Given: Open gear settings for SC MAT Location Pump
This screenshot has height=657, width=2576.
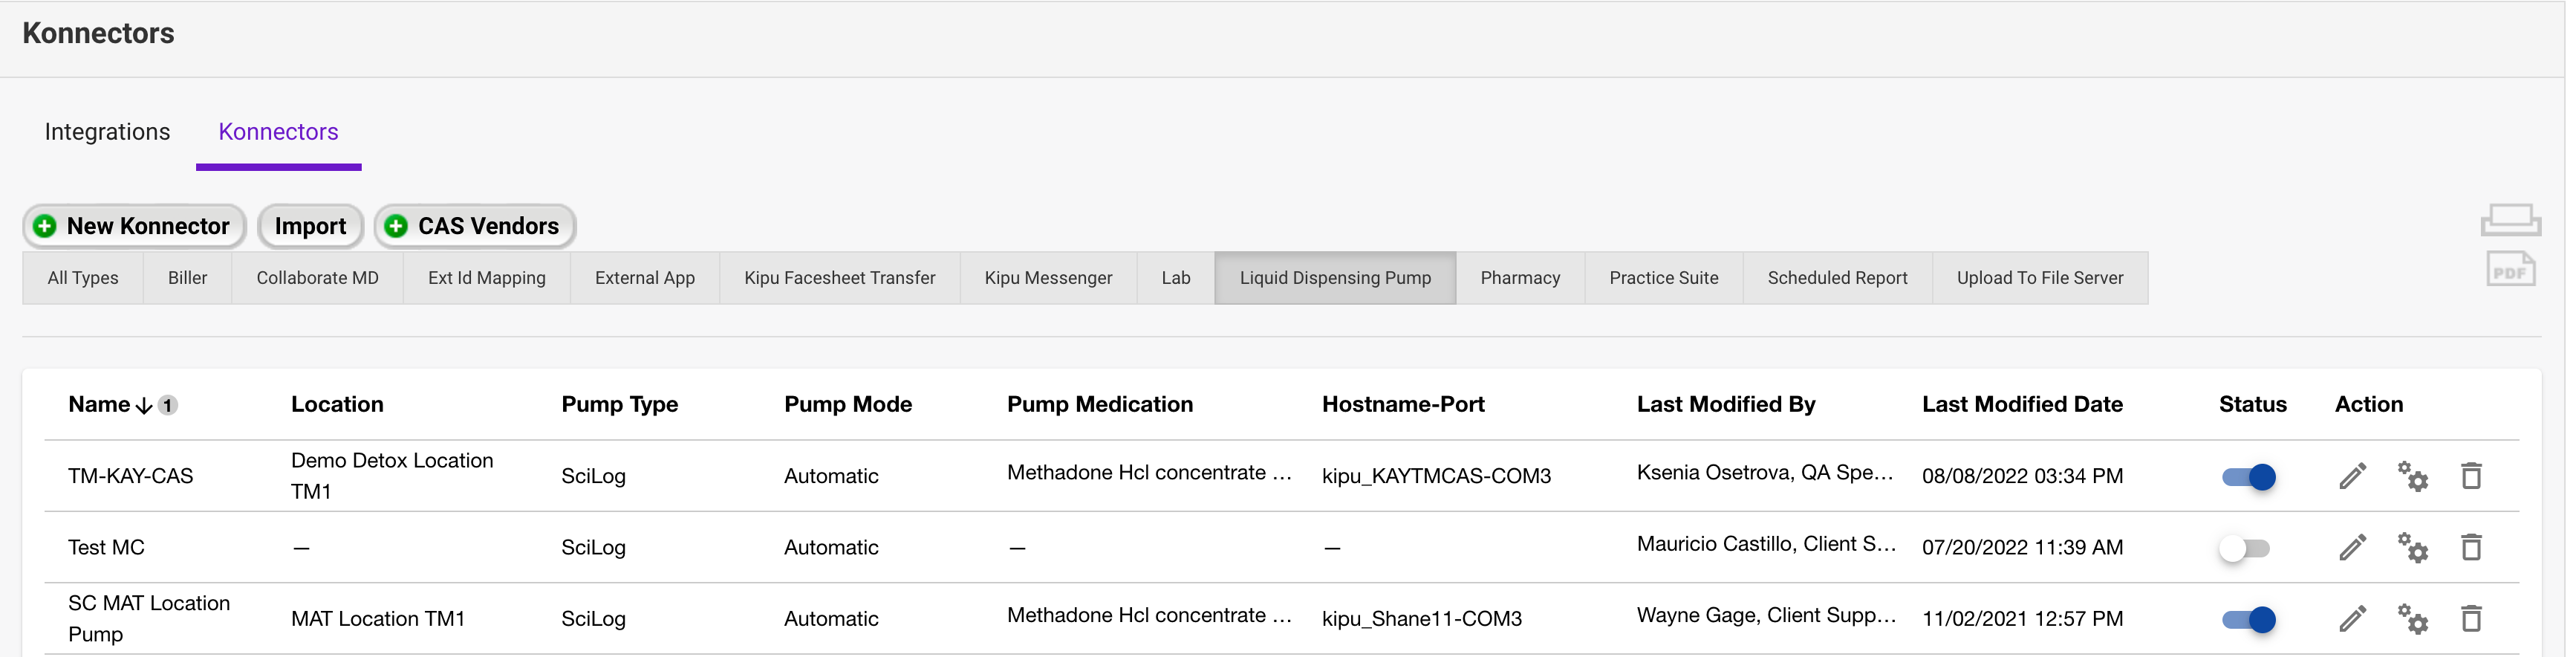Looking at the screenshot, I should (2412, 618).
